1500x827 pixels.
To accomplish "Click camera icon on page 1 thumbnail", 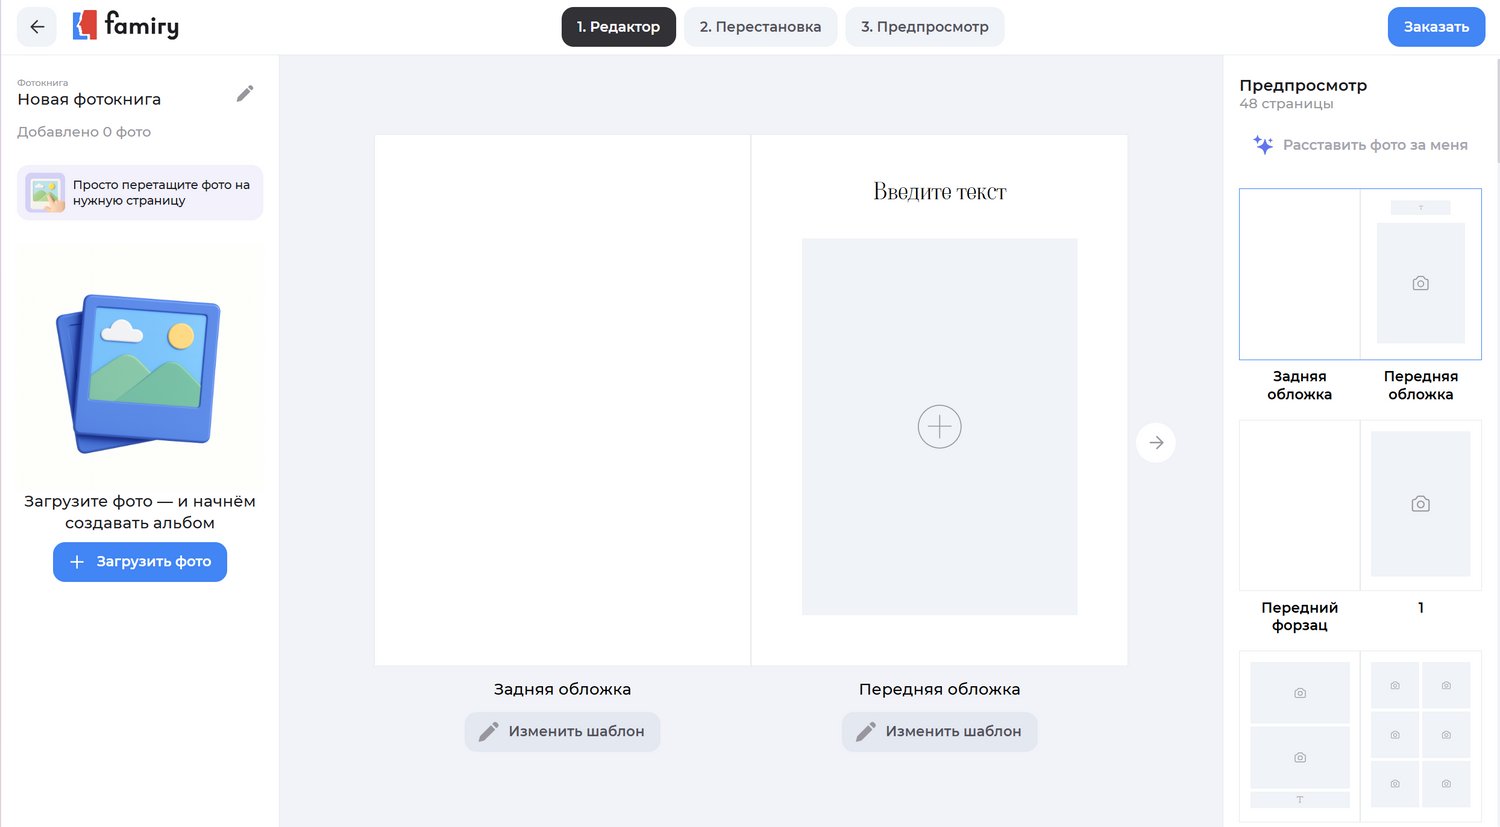I will [1420, 504].
